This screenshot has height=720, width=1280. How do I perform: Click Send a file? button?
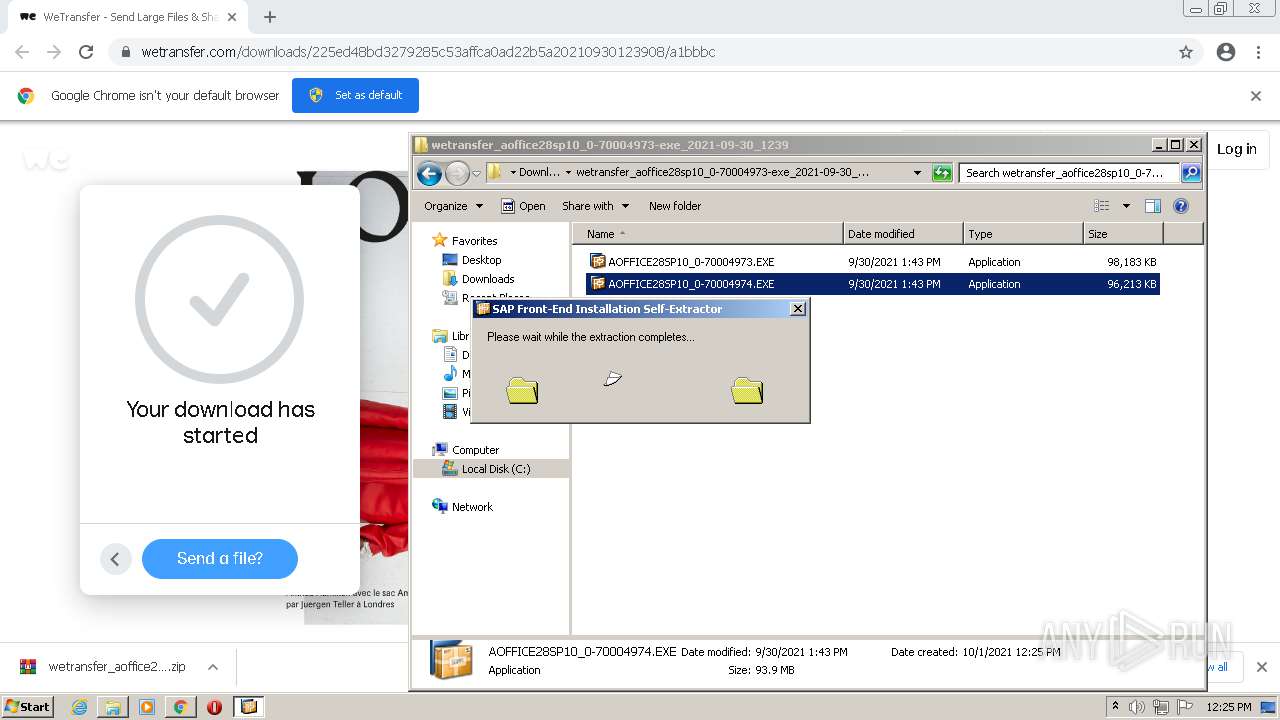pos(220,559)
